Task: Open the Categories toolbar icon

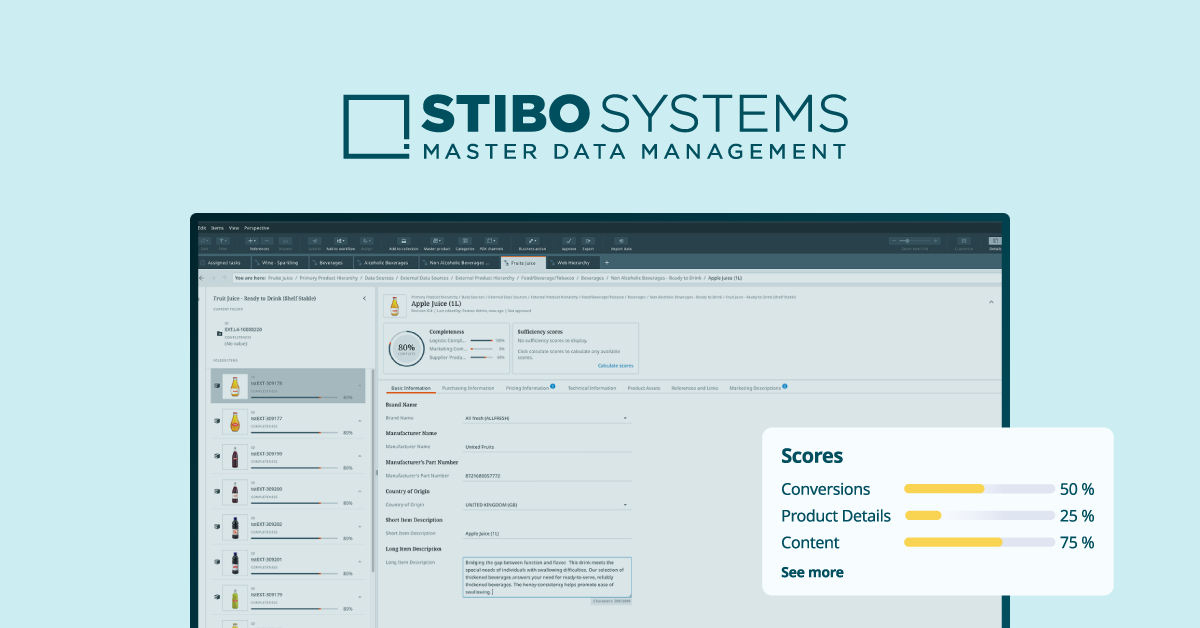Action: pos(465,241)
